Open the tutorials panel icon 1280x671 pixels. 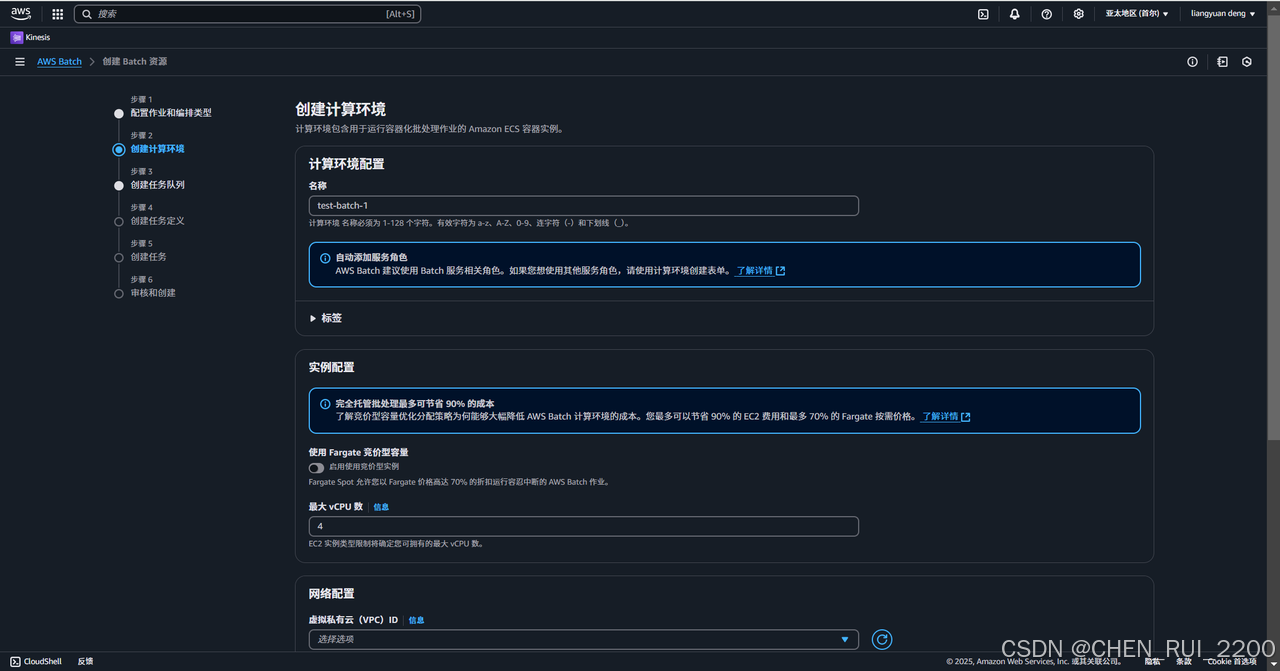pos(1222,62)
